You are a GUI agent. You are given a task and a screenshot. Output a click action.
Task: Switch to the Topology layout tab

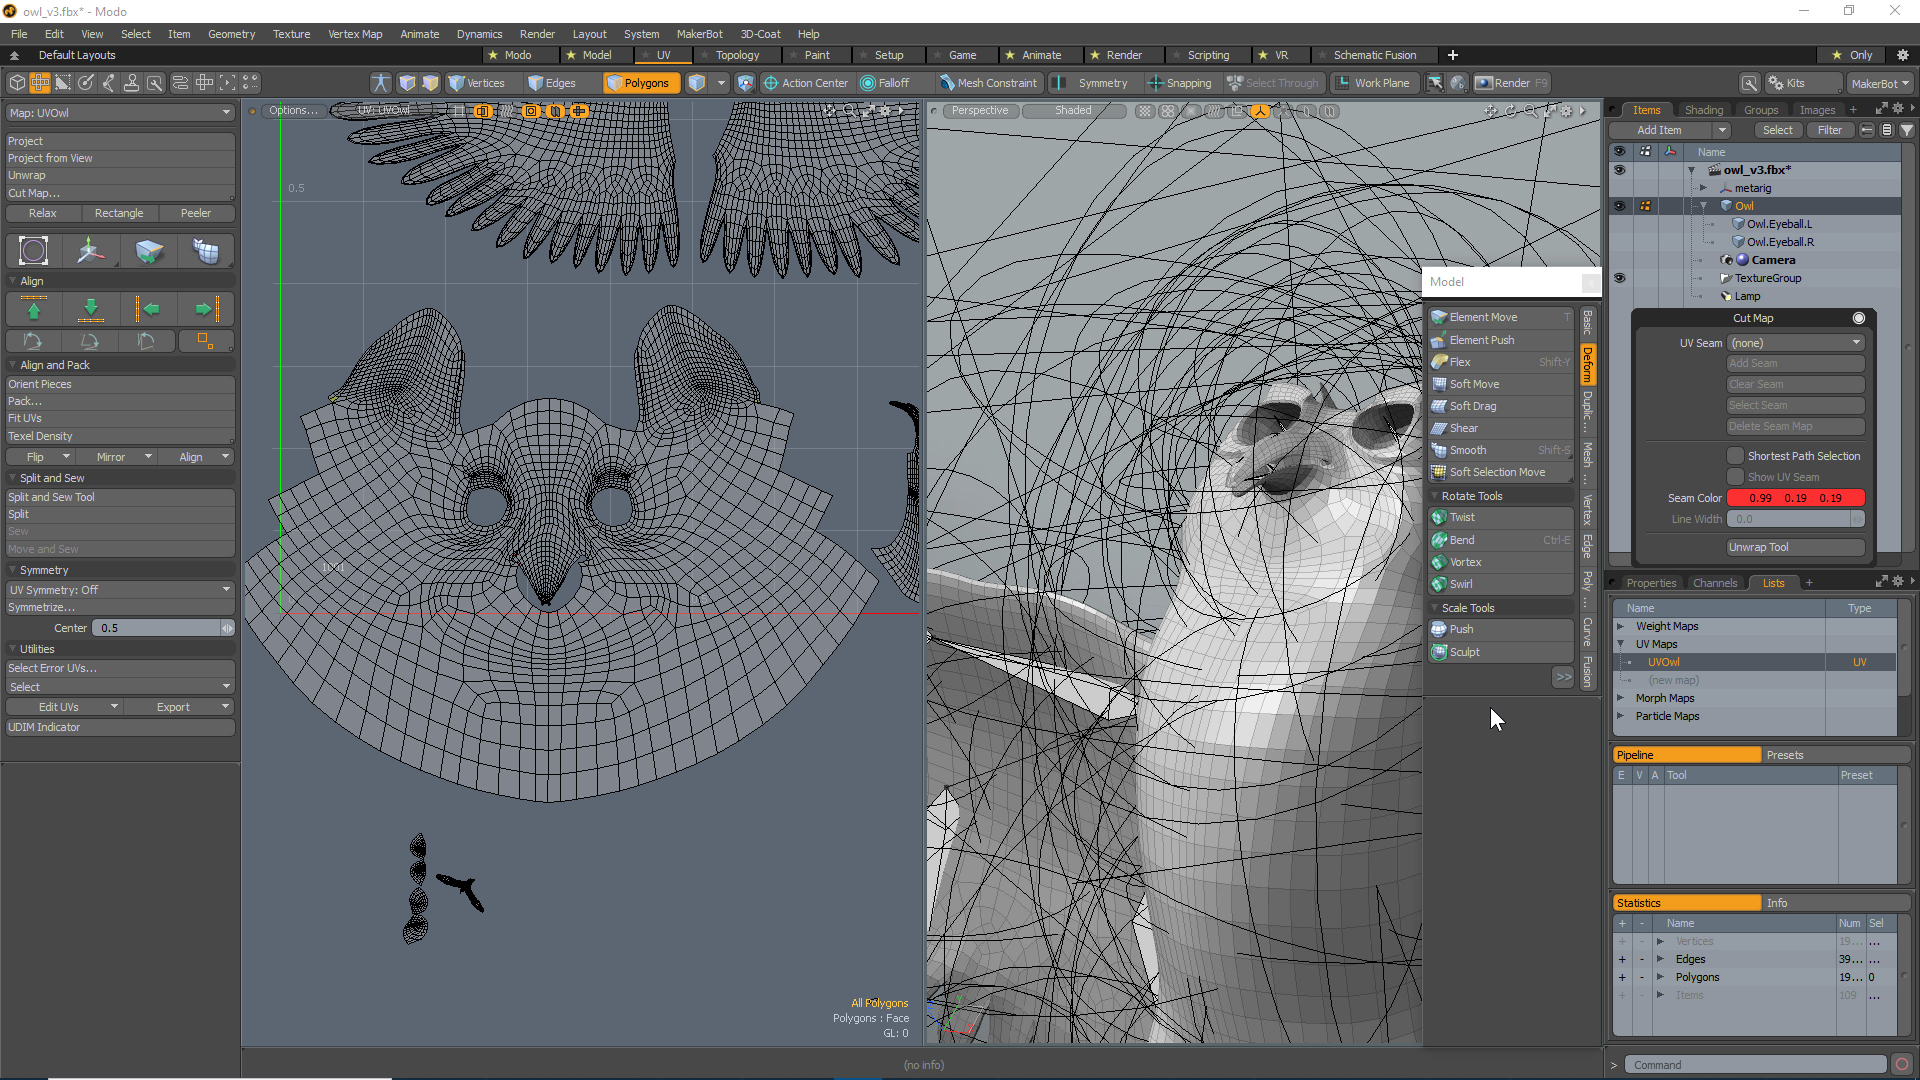click(x=737, y=55)
